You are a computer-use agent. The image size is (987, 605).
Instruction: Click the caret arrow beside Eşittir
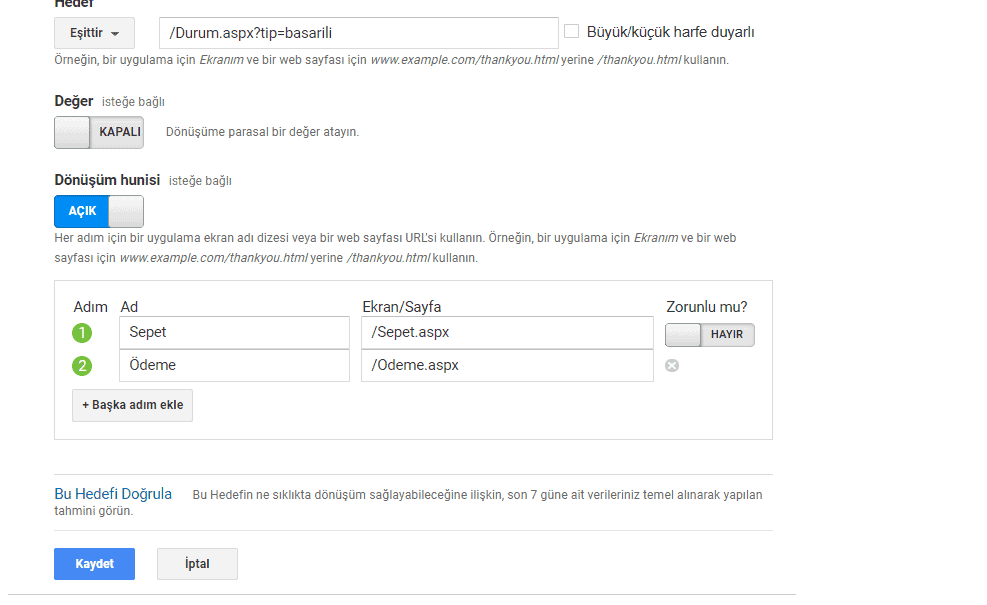[116, 34]
